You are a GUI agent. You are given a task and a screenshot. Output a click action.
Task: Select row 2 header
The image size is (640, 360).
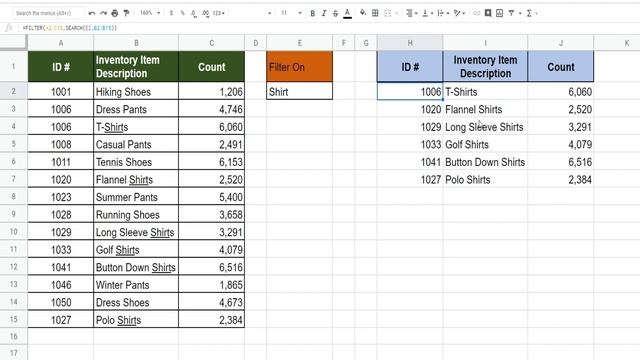(13, 91)
